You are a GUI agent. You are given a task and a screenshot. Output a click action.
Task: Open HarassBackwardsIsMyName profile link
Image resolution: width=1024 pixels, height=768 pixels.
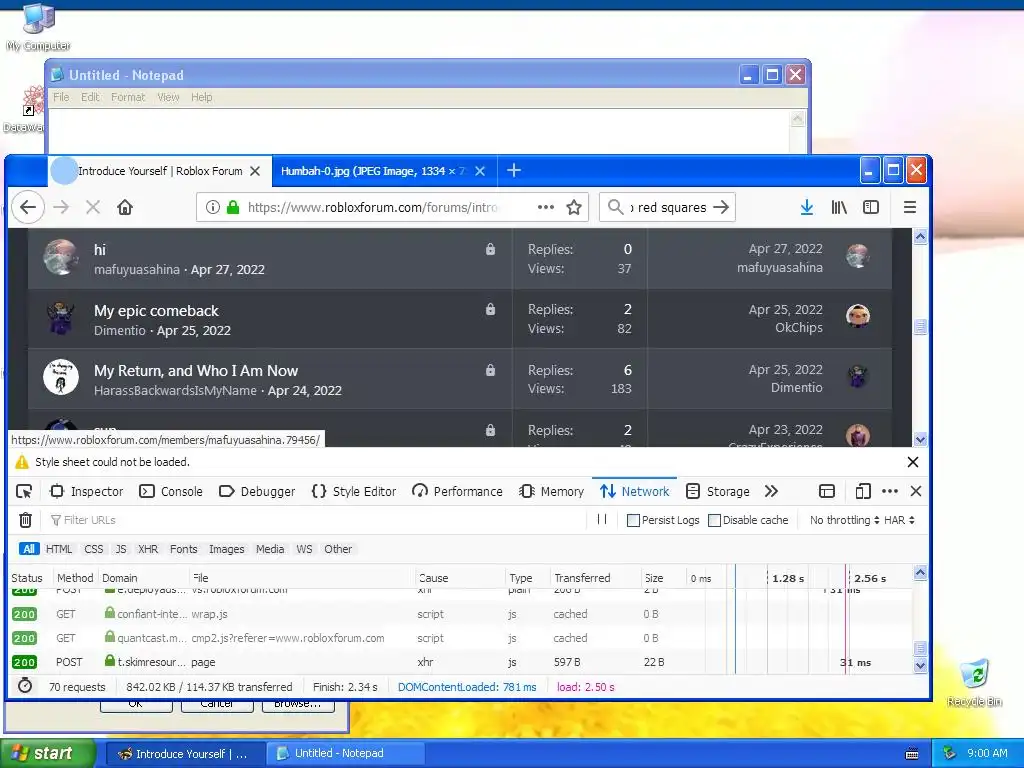(x=175, y=391)
